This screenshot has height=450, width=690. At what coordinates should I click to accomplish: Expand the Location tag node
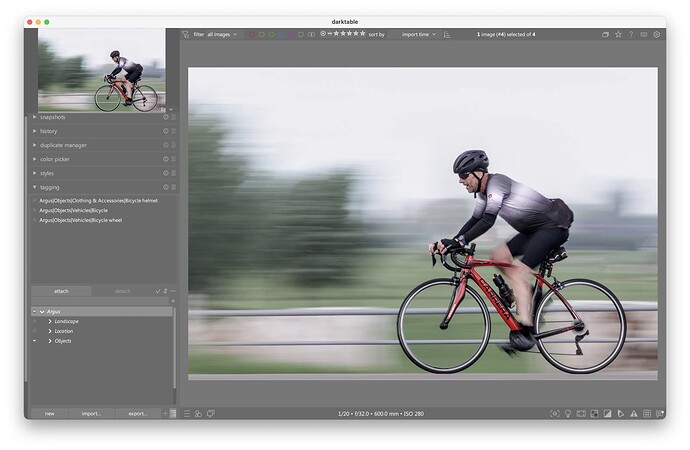[50, 331]
